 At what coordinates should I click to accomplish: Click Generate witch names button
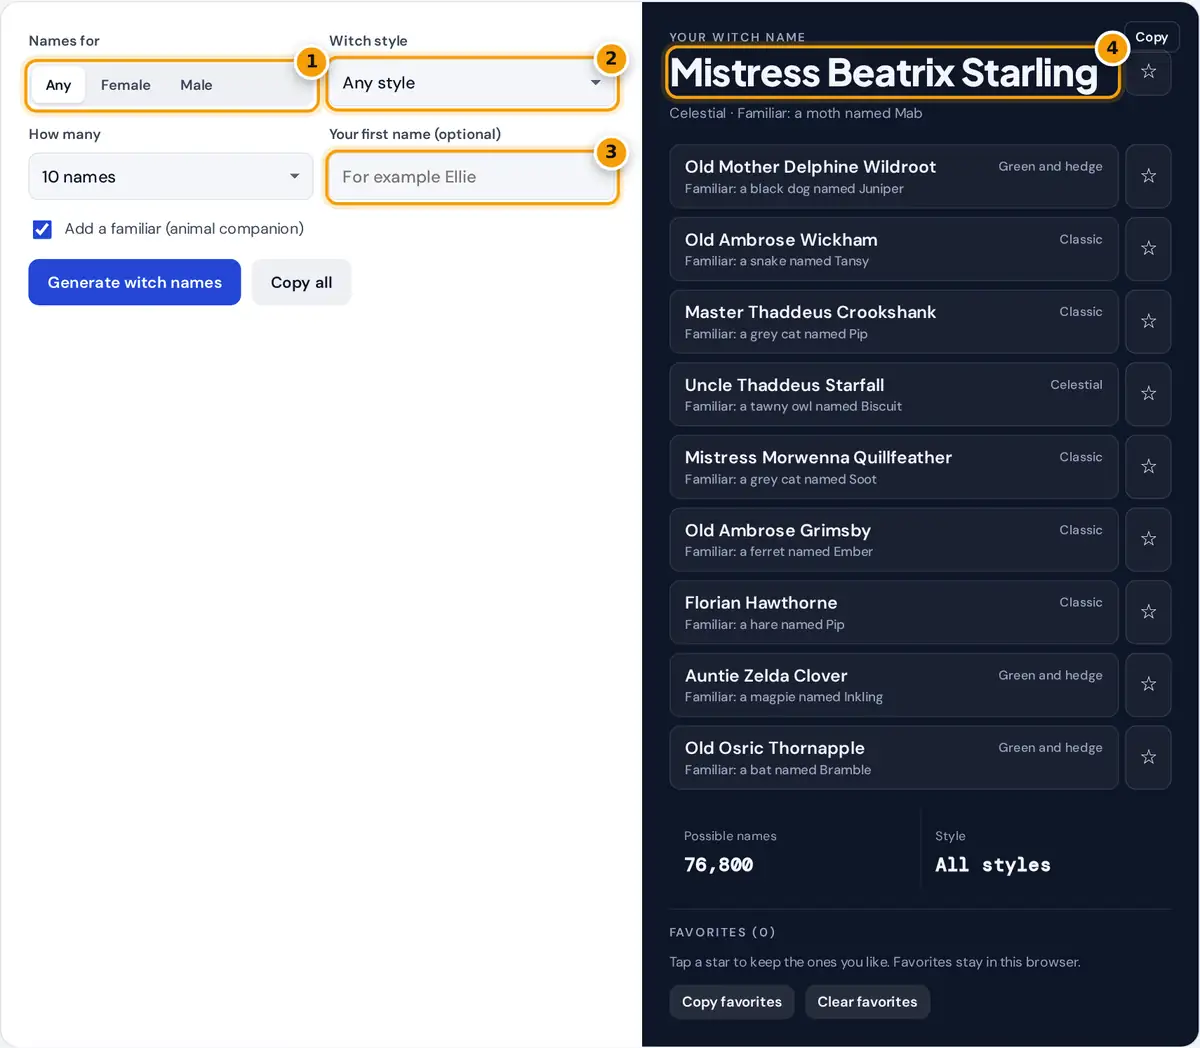pos(135,282)
